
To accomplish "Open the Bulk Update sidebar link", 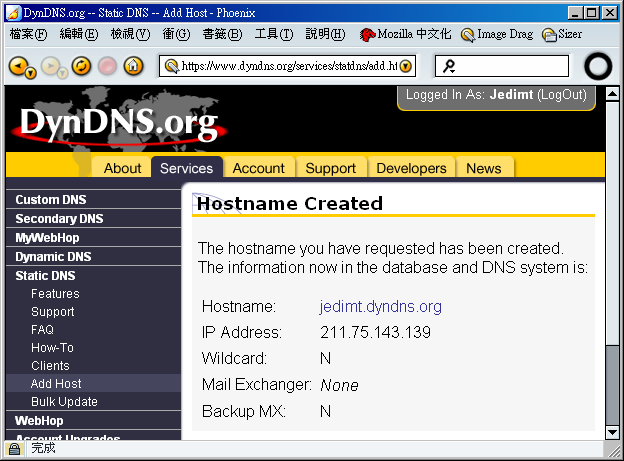I will coord(64,402).
